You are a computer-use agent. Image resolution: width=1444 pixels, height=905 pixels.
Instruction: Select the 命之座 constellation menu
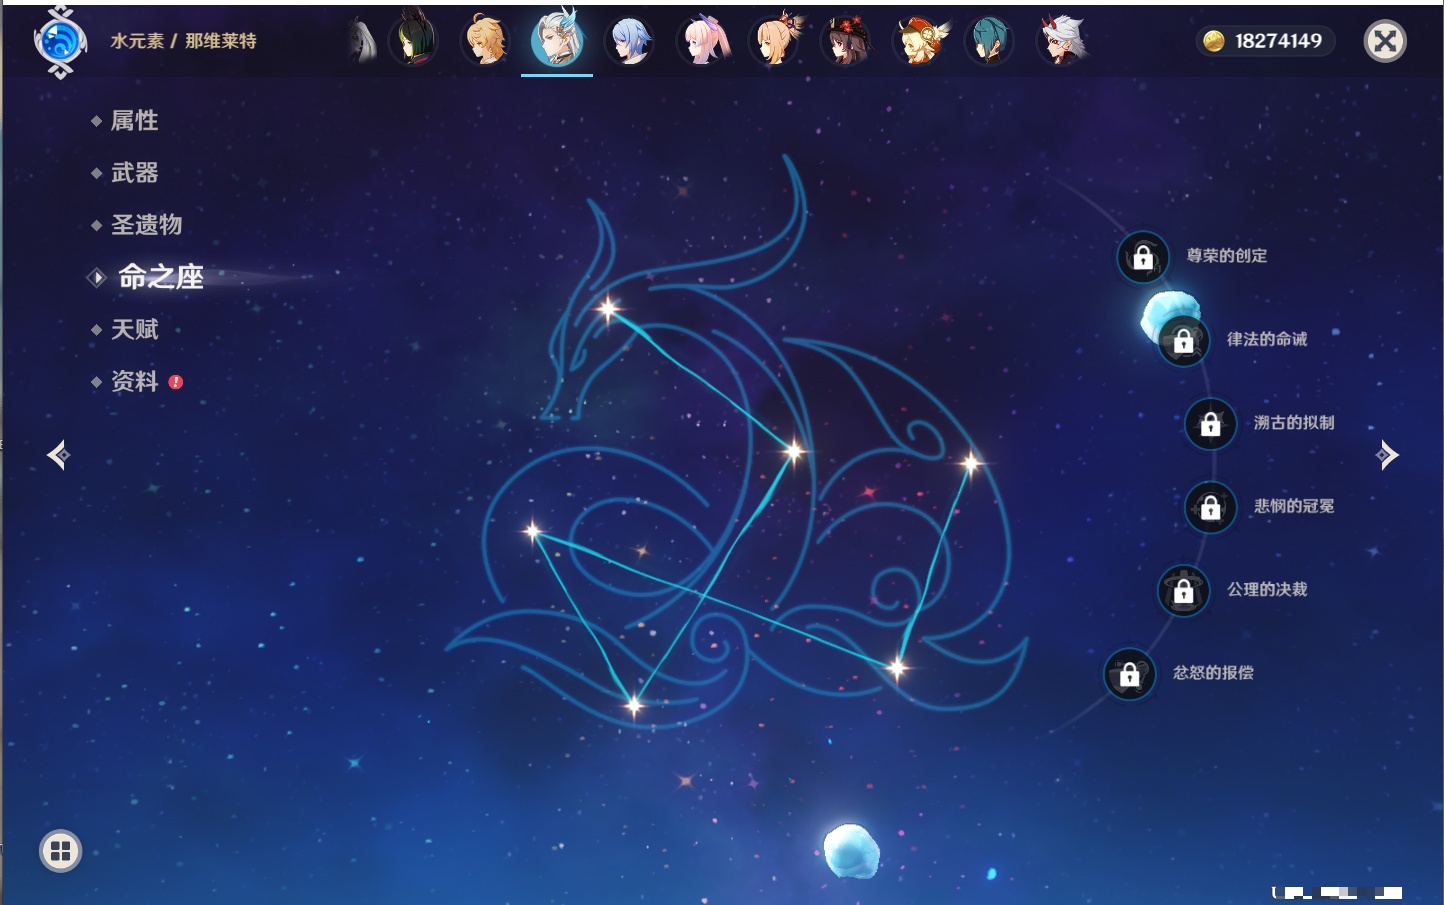click(x=160, y=277)
